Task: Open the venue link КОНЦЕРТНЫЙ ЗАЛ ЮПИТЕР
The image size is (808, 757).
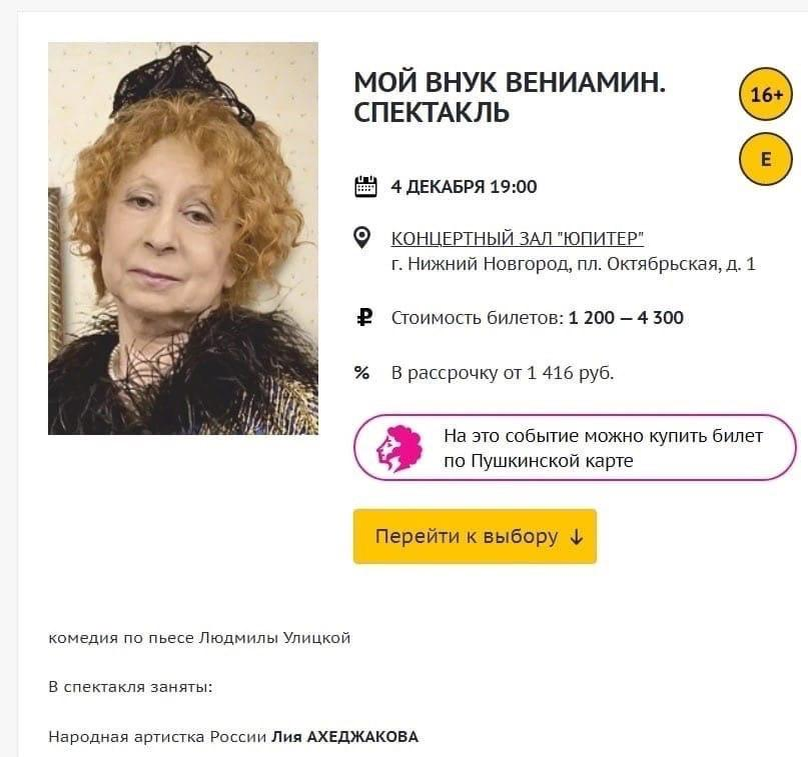Action: 517,236
